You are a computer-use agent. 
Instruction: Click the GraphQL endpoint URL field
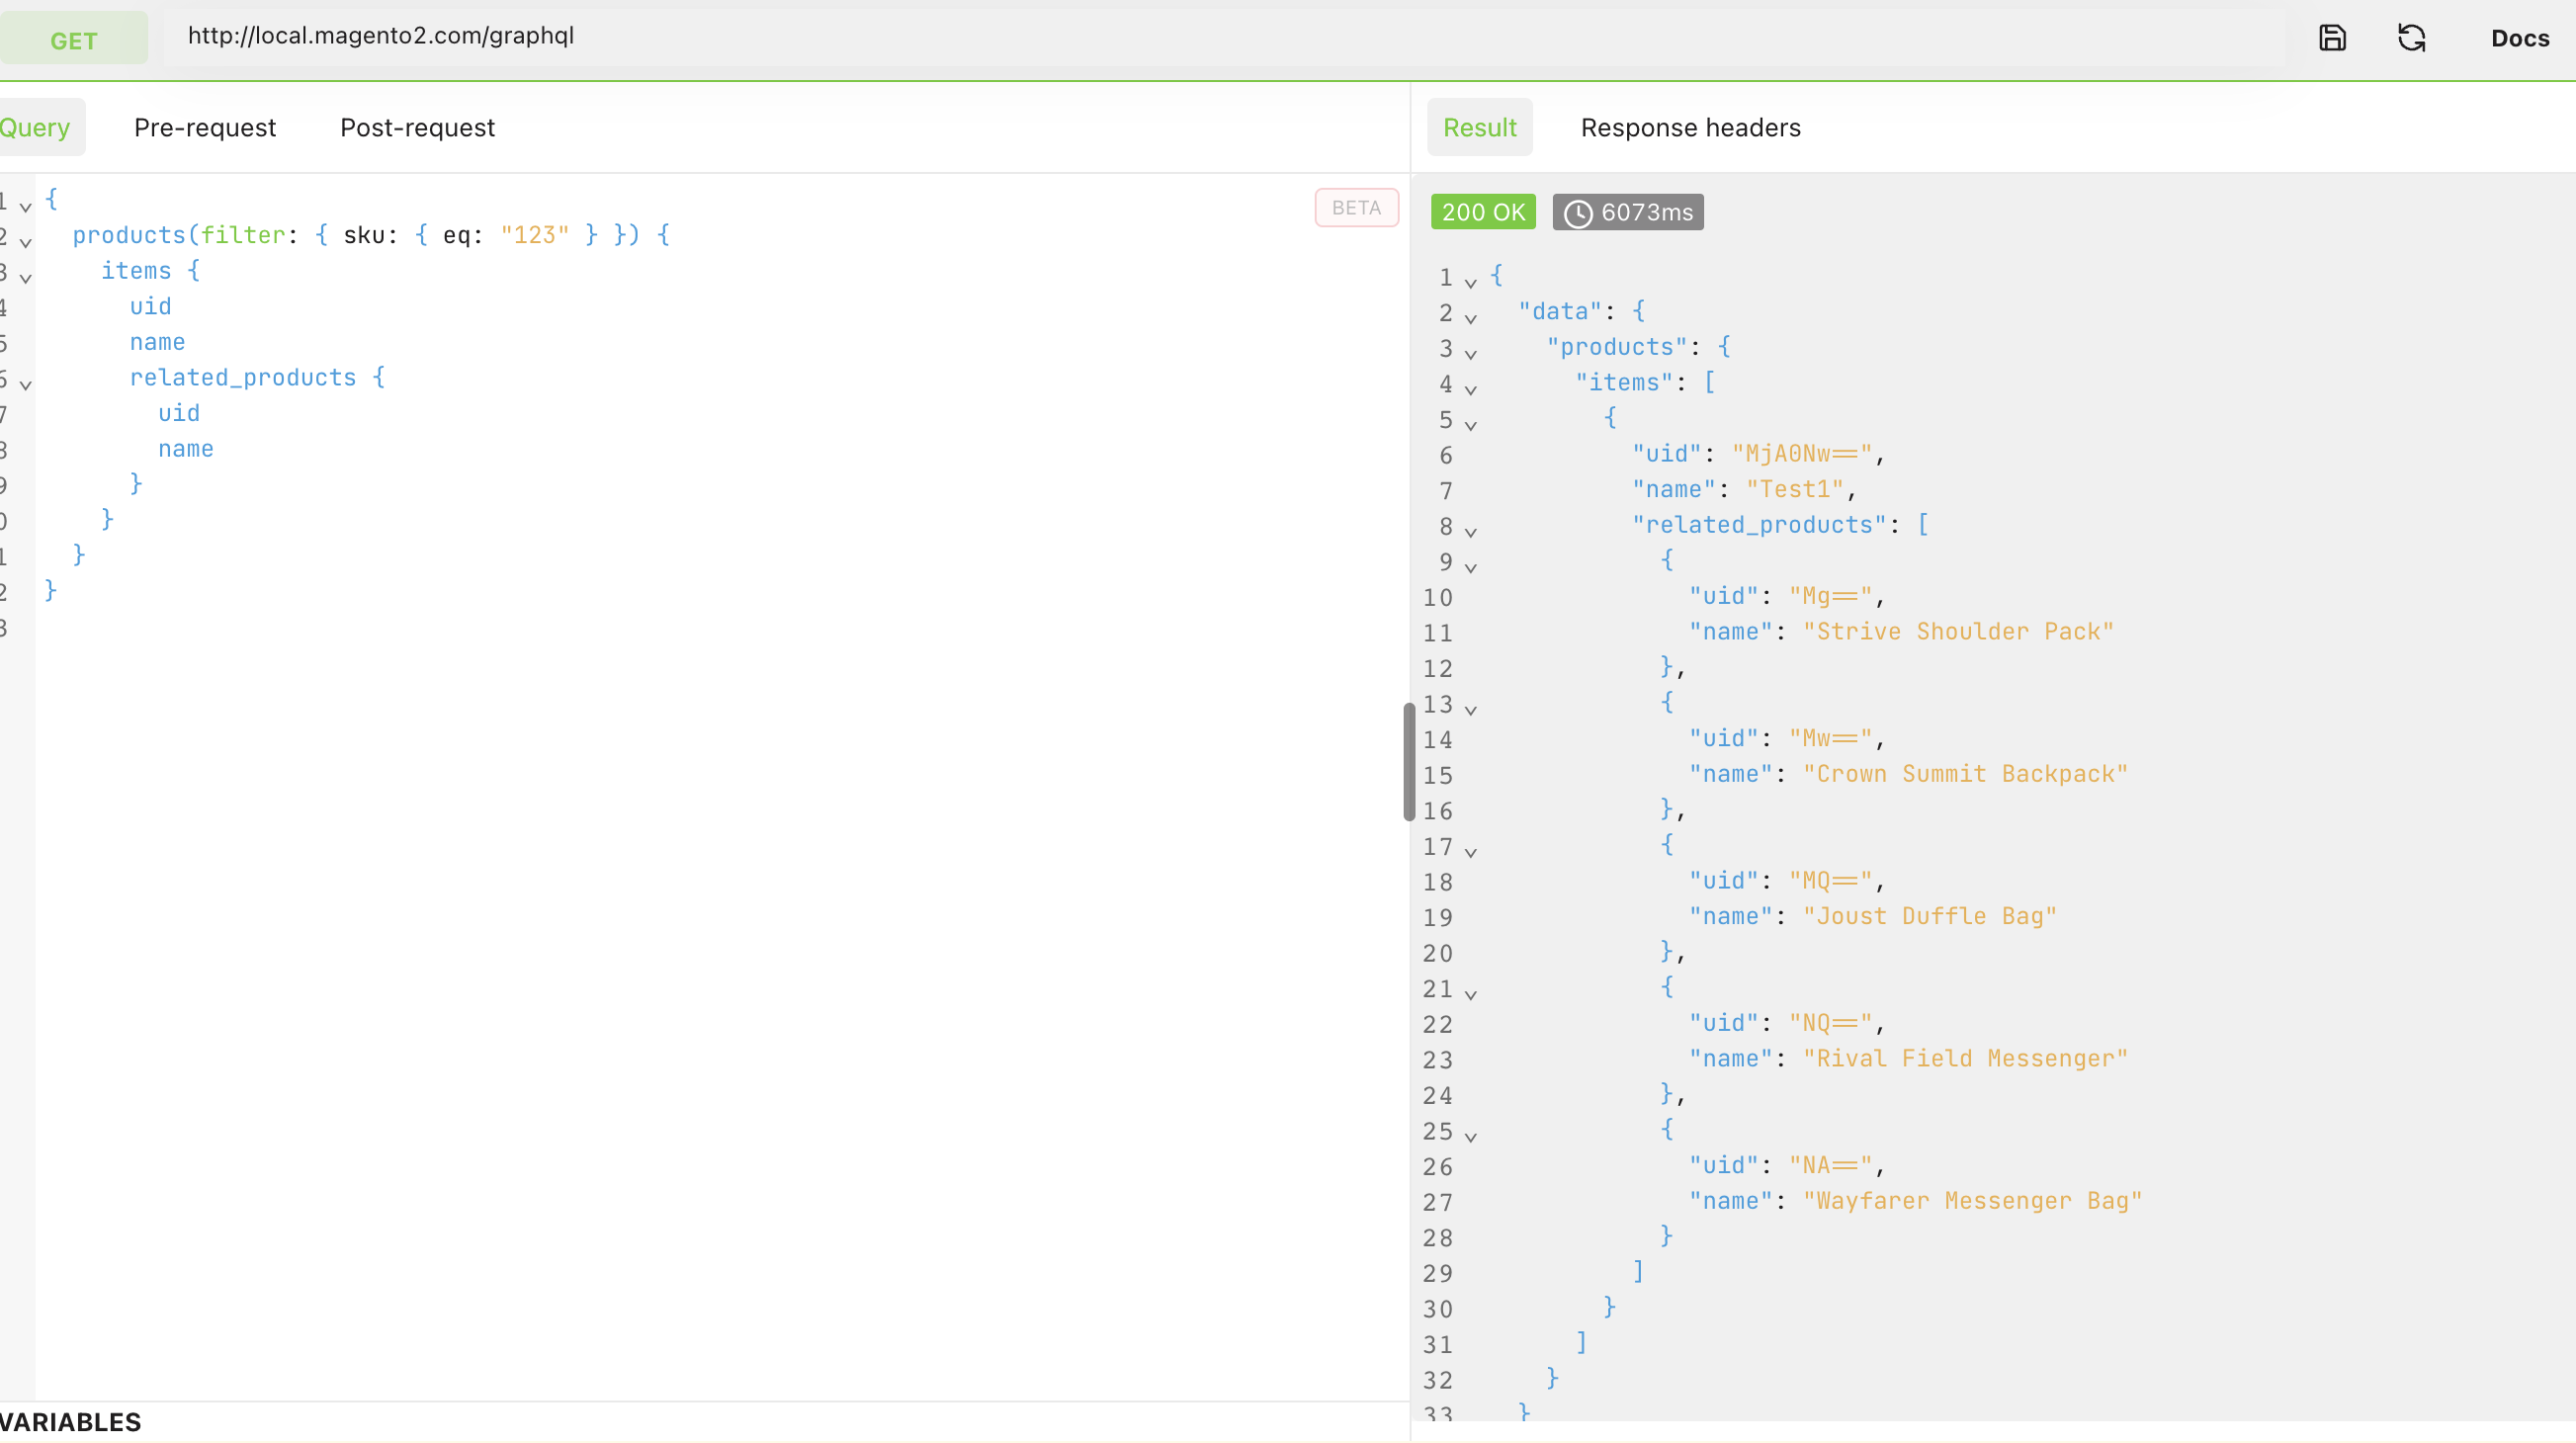click(1200, 37)
